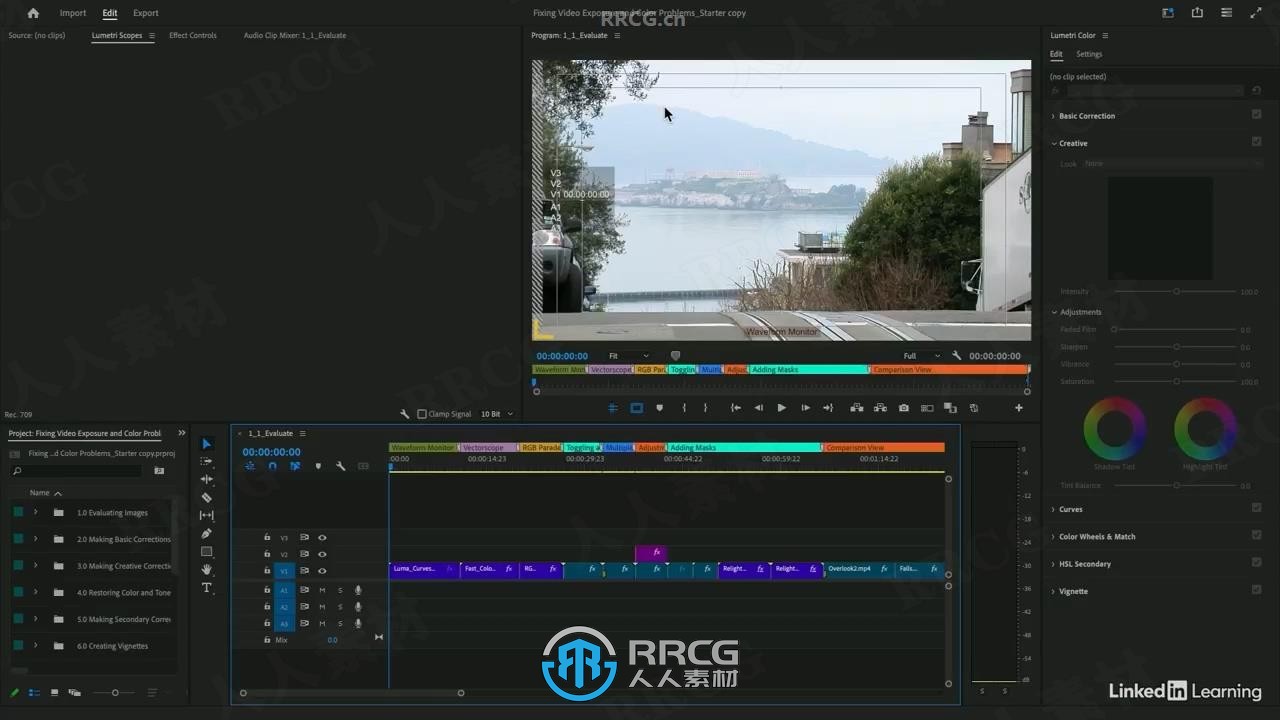Click the Shadow Tint color wheel
The width and height of the screenshot is (1280, 720).
click(x=1114, y=429)
